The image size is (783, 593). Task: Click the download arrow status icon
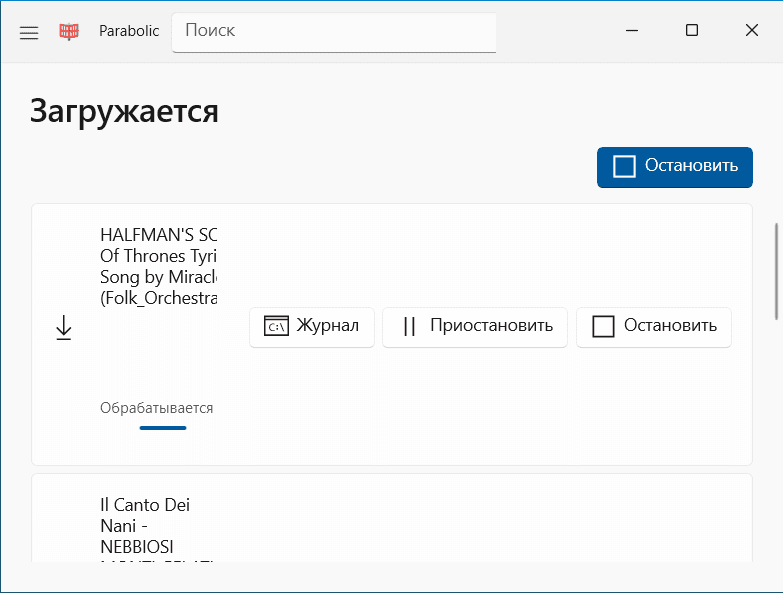click(64, 328)
